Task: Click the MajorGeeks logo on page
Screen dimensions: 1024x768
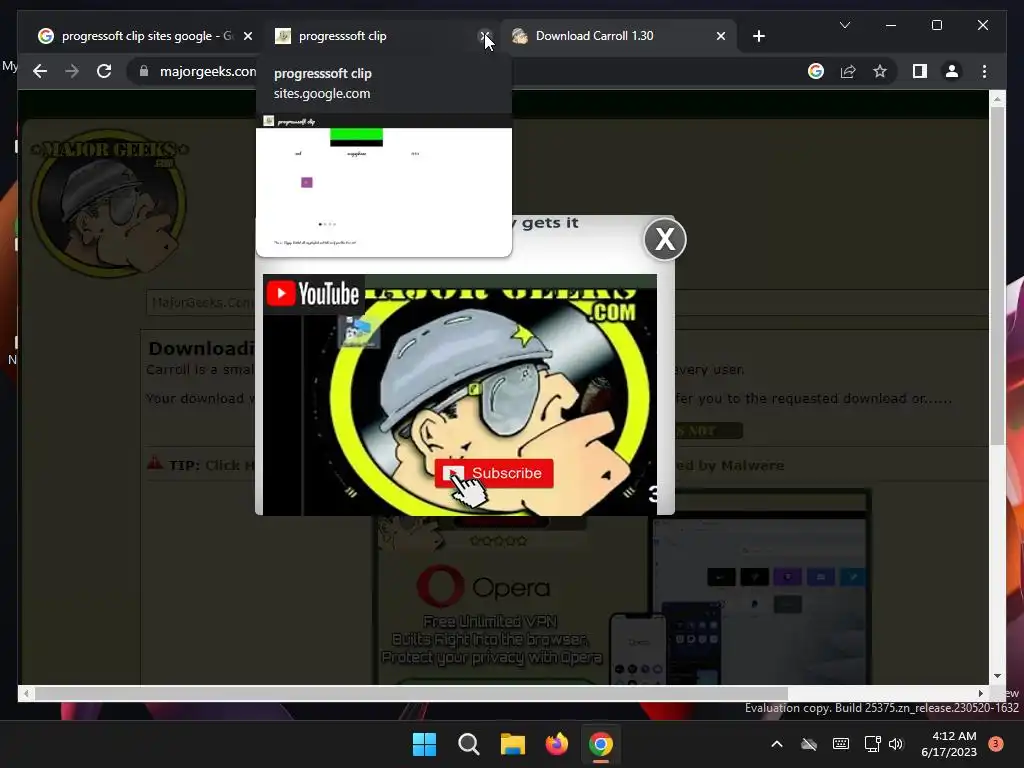Action: [110, 202]
